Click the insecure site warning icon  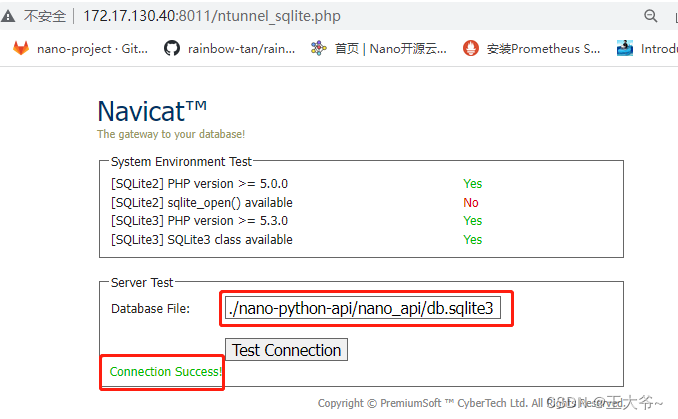pos(8,16)
